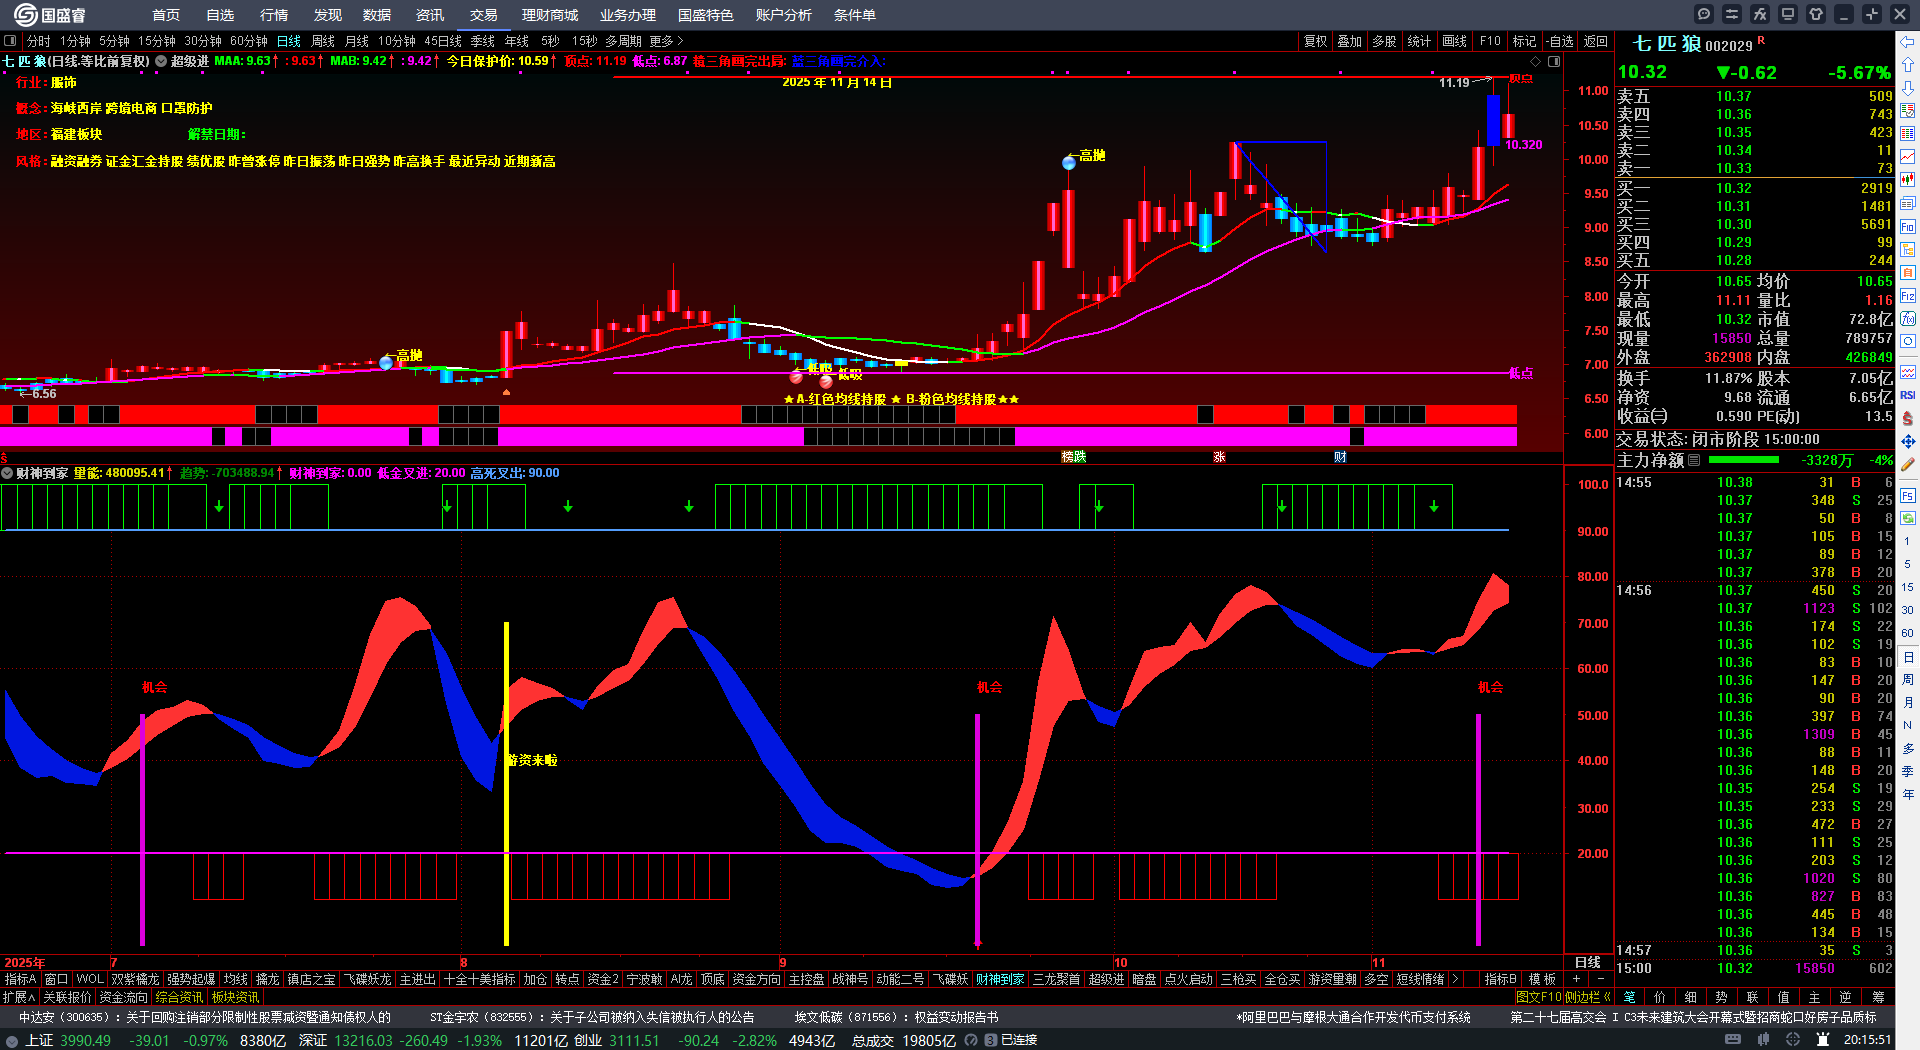Click the F5 icon in the right sidebar
Viewport: 1920px width, 1050px height.
(x=1908, y=495)
